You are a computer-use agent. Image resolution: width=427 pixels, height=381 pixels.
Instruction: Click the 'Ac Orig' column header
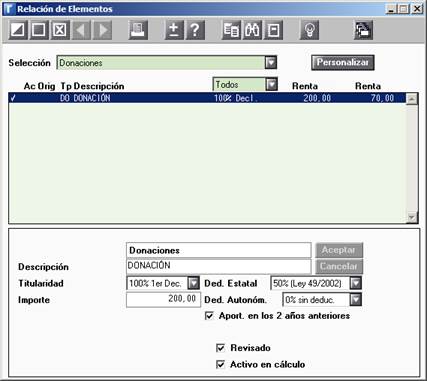pos(39,86)
